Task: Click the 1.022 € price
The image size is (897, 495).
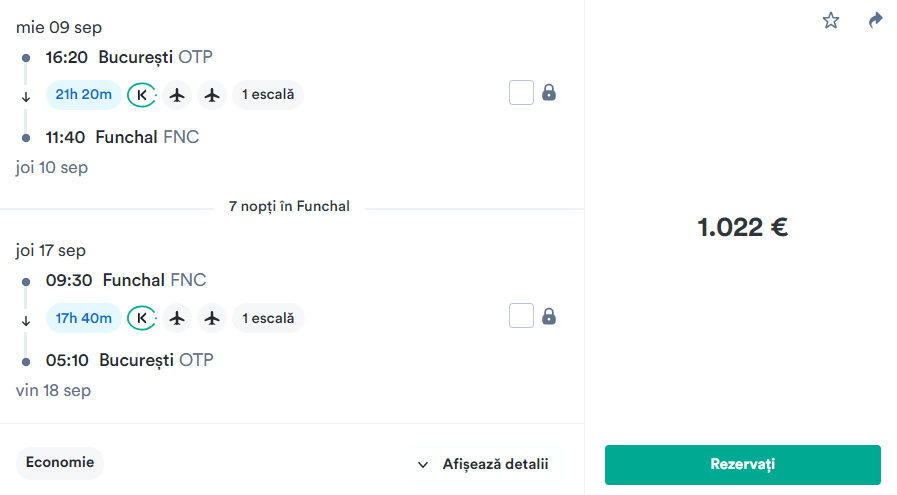Action: (742, 227)
